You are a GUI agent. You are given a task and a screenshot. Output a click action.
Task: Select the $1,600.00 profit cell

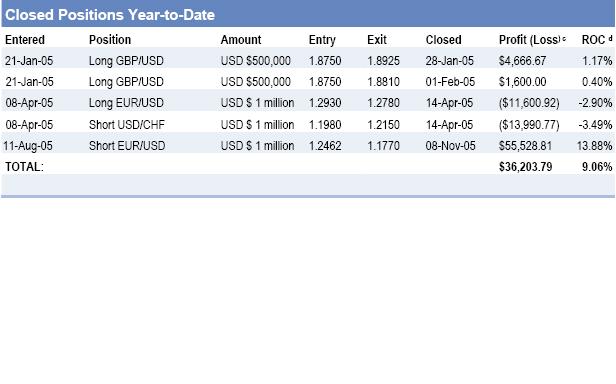(522, 82)
